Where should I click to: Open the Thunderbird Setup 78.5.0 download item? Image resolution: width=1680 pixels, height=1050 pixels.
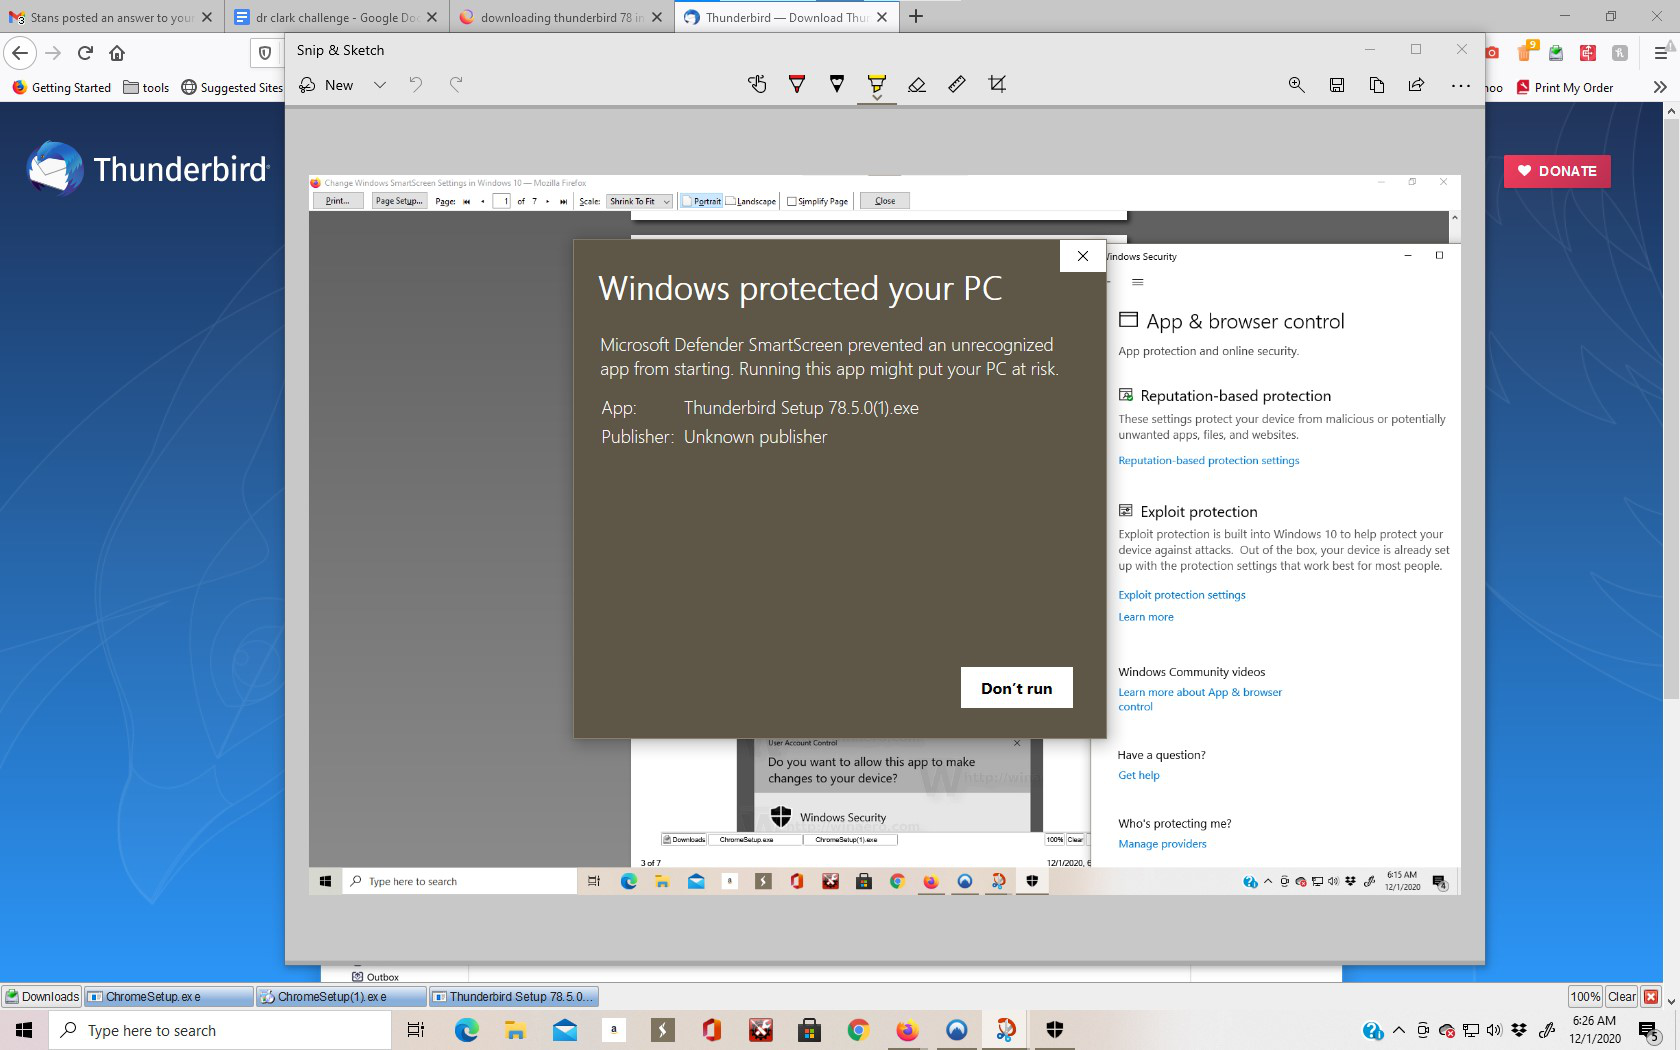(513, 996)
